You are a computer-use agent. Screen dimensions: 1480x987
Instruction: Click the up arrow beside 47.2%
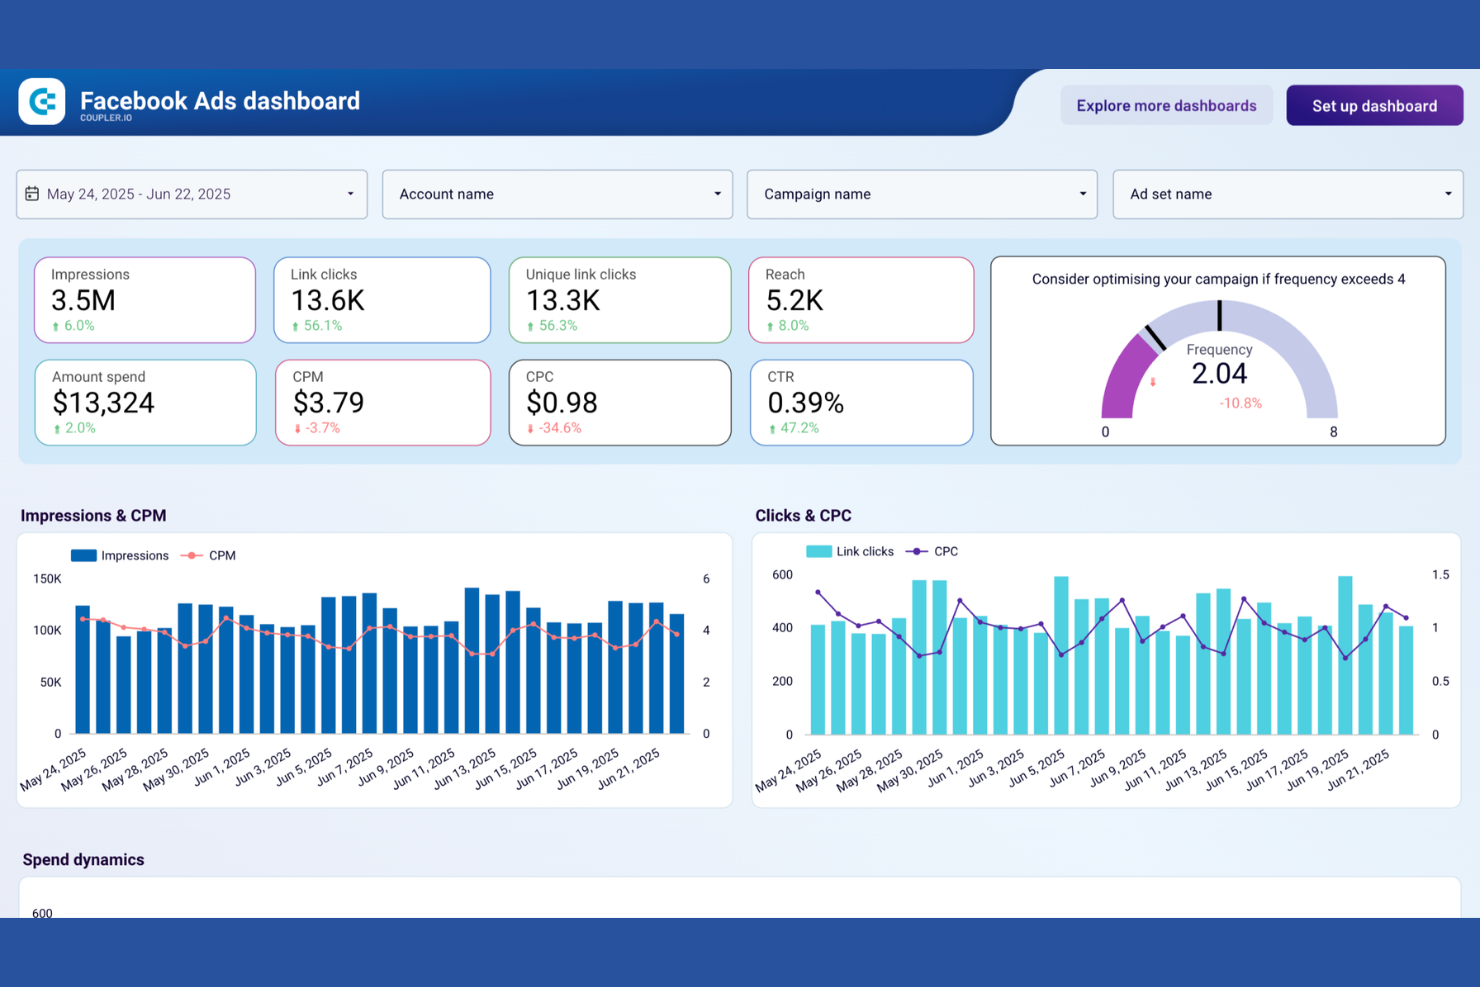click(x=772, y=429)
